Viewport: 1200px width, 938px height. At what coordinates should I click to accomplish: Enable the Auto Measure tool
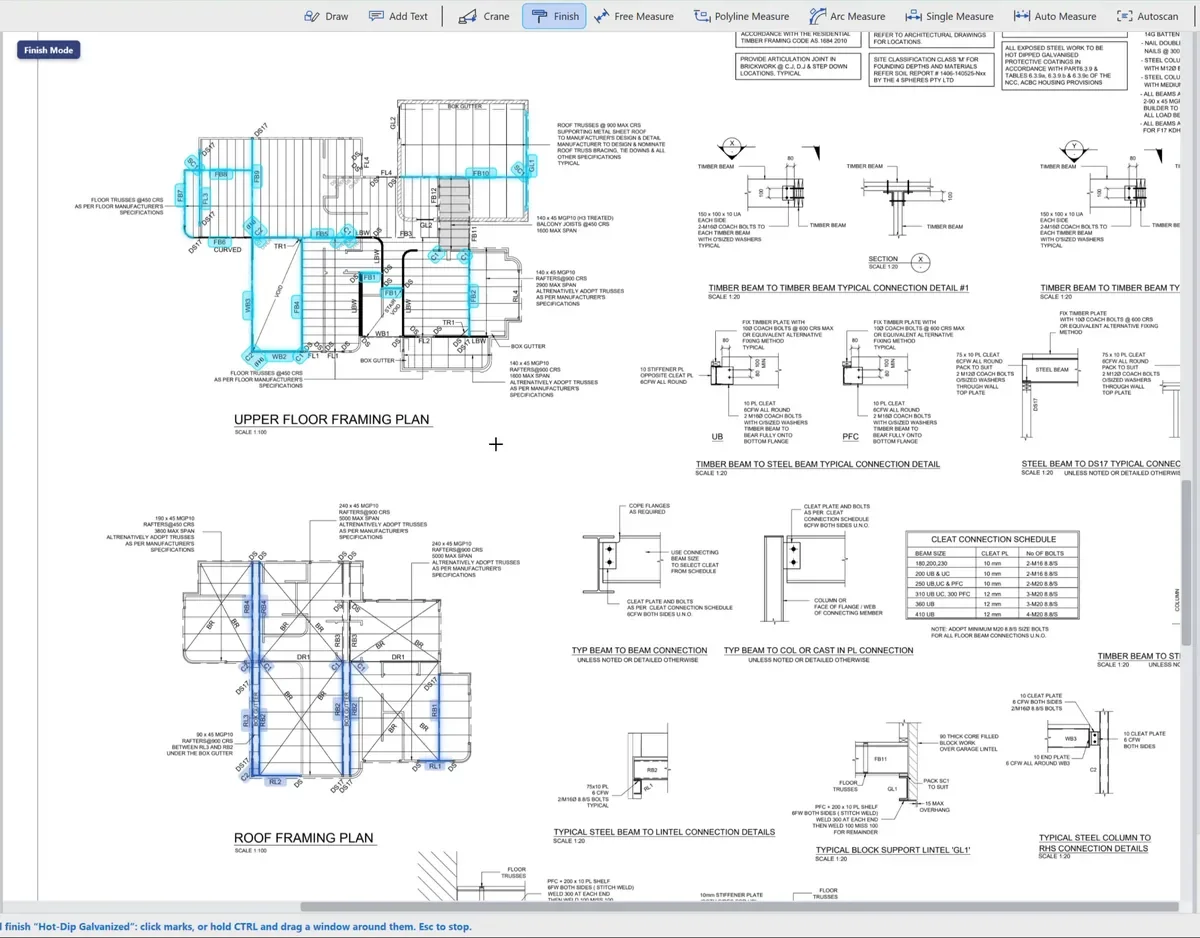click(x=1055, y=16)
